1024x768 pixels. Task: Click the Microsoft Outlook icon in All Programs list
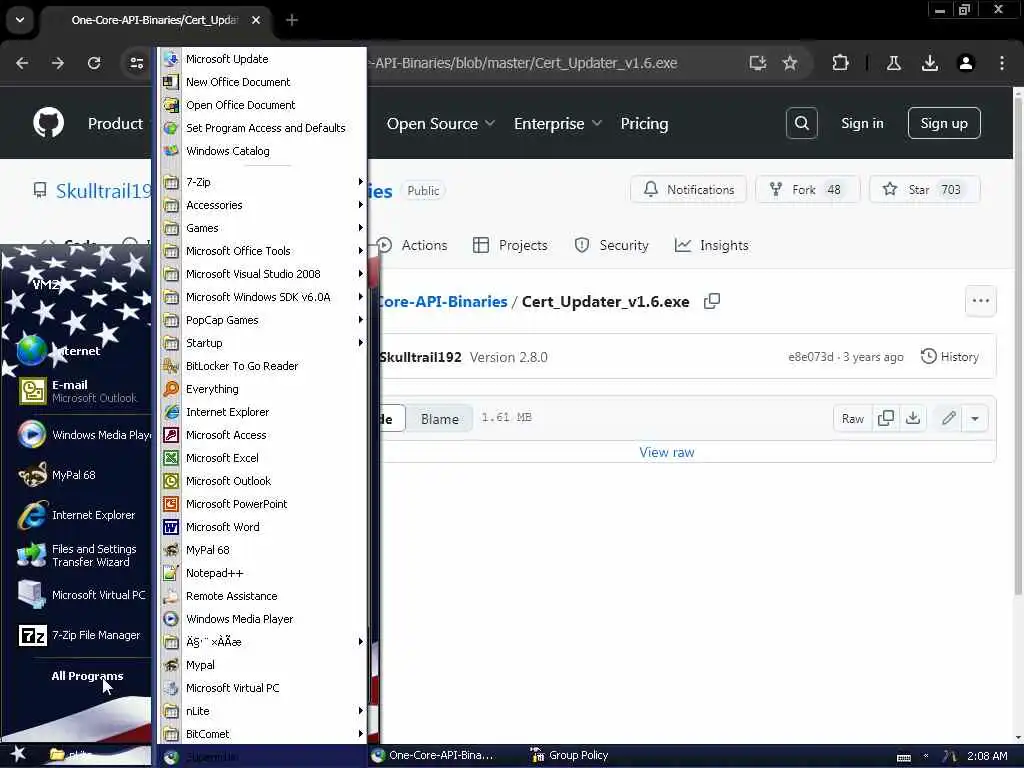(171, 481)
